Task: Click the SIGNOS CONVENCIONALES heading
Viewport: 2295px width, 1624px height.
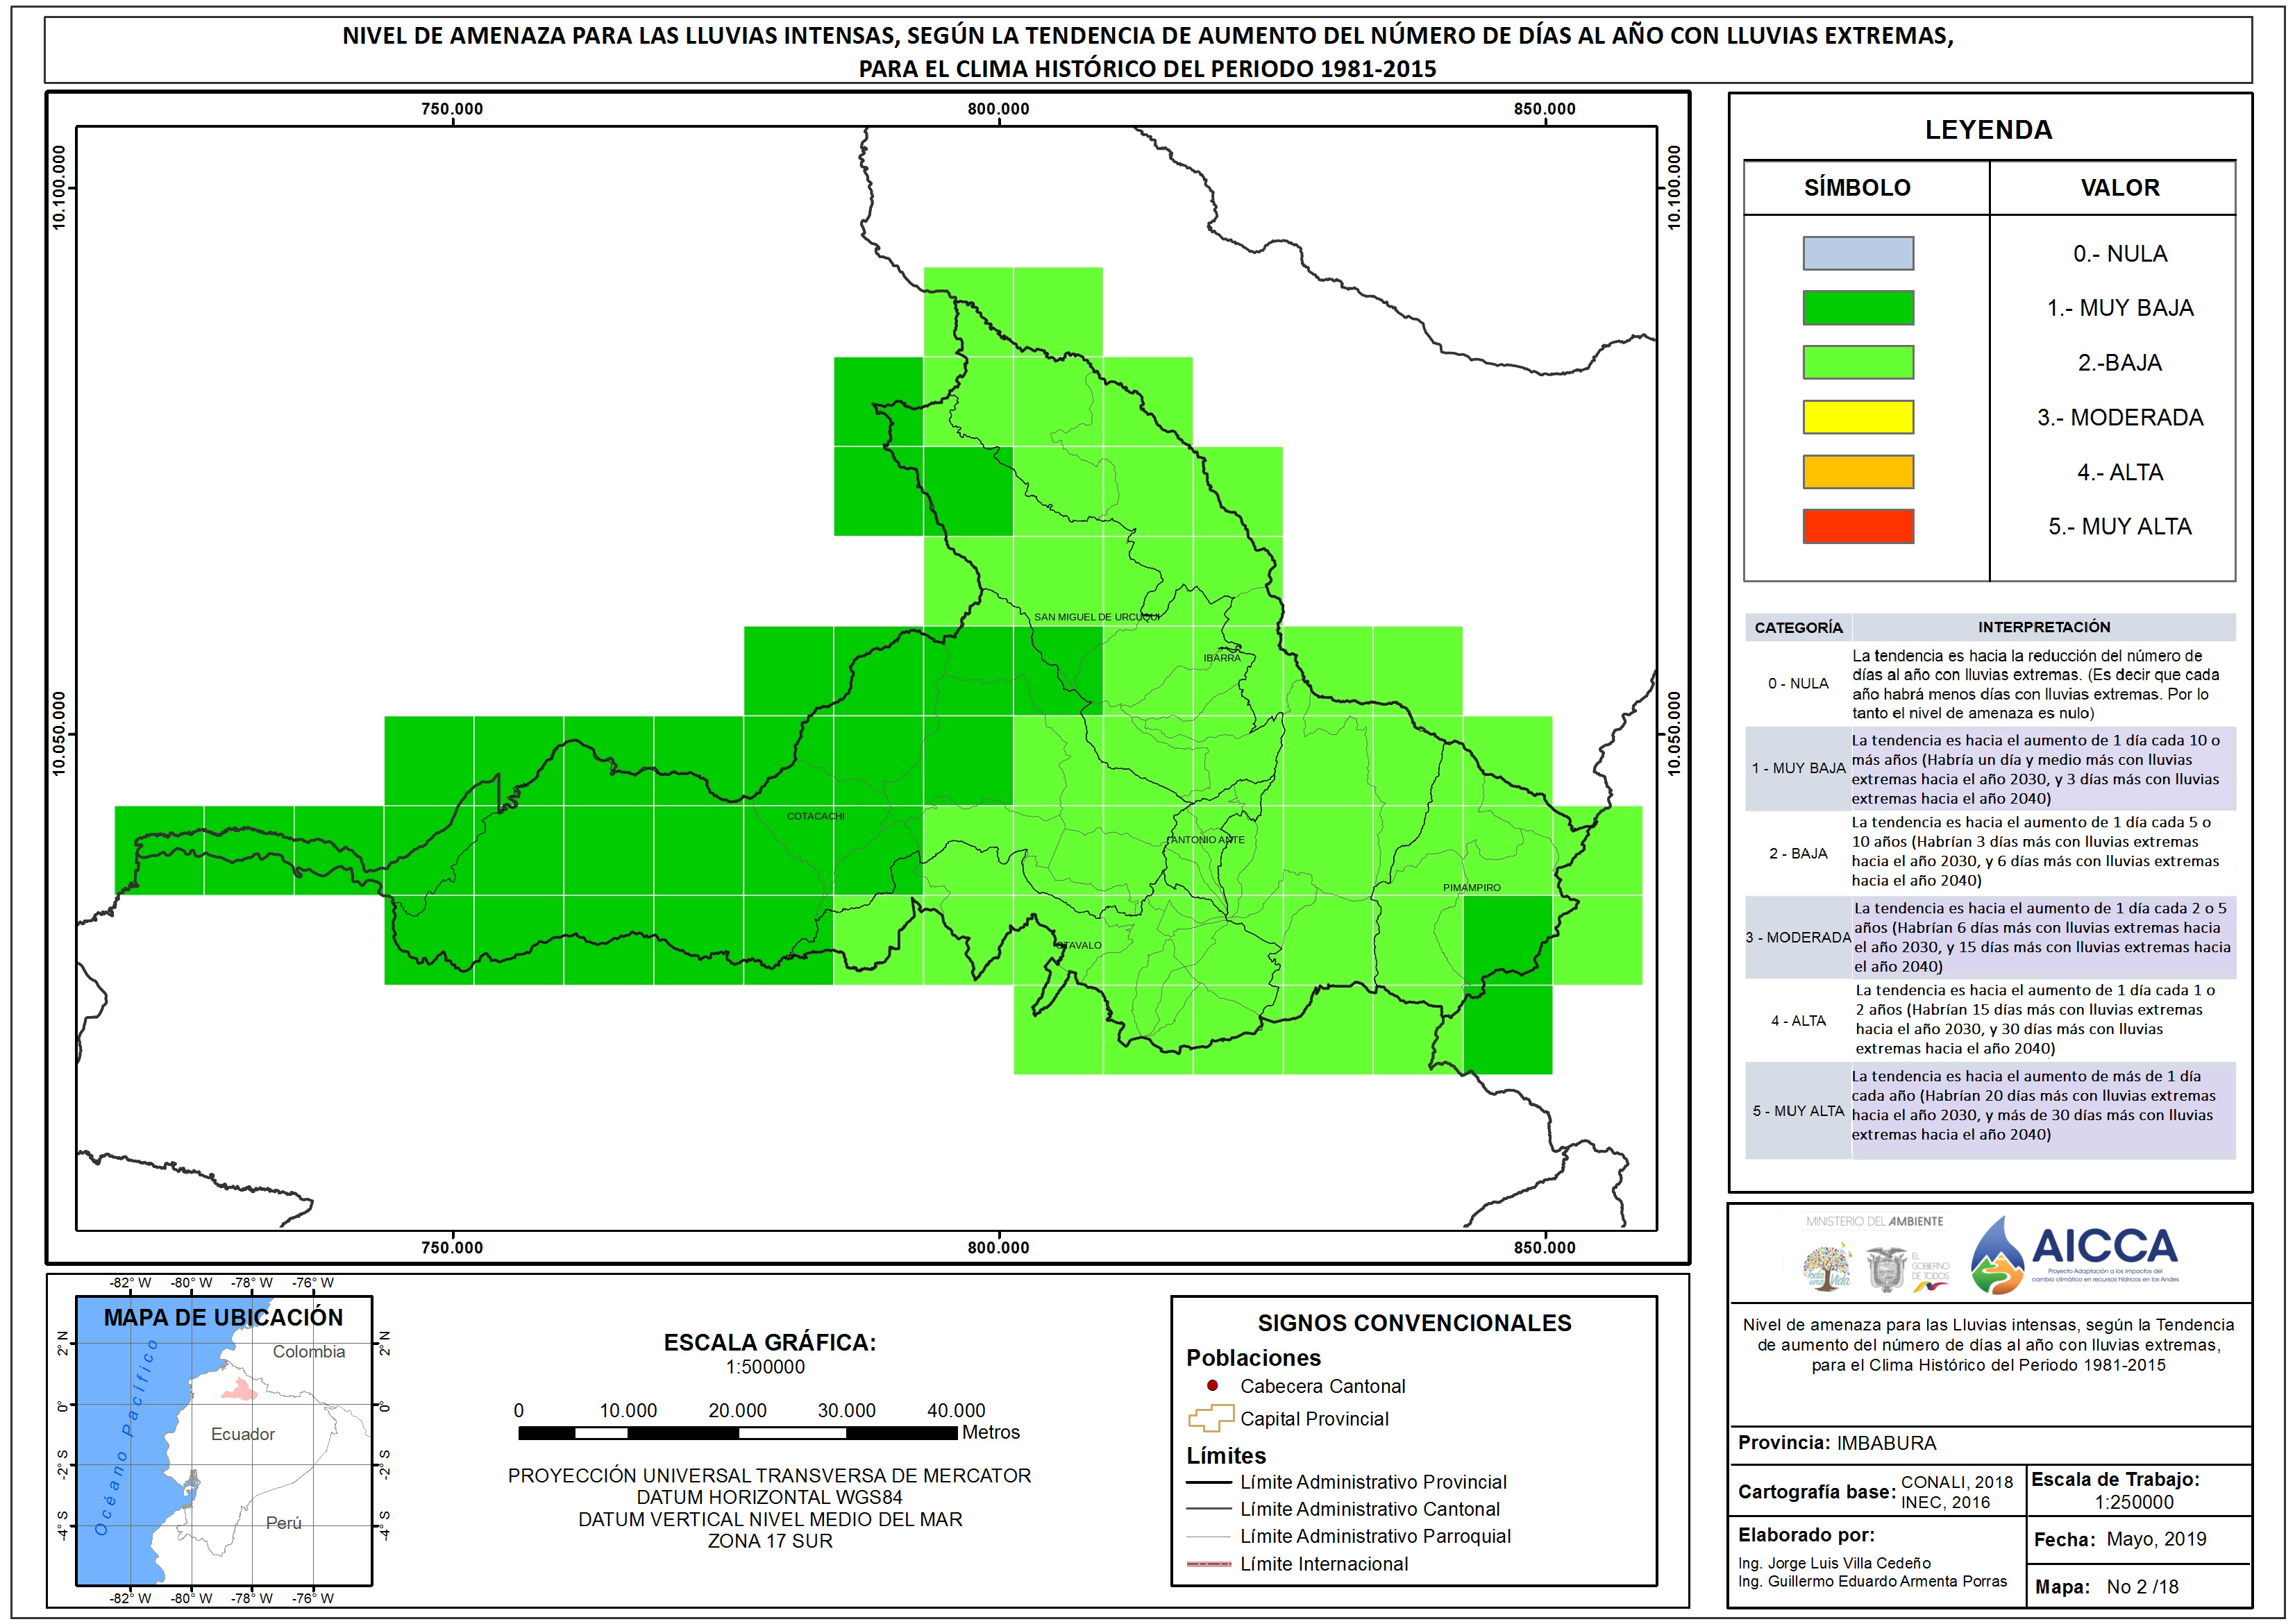Action: pyautogui.click(x=1414, y=1322)
